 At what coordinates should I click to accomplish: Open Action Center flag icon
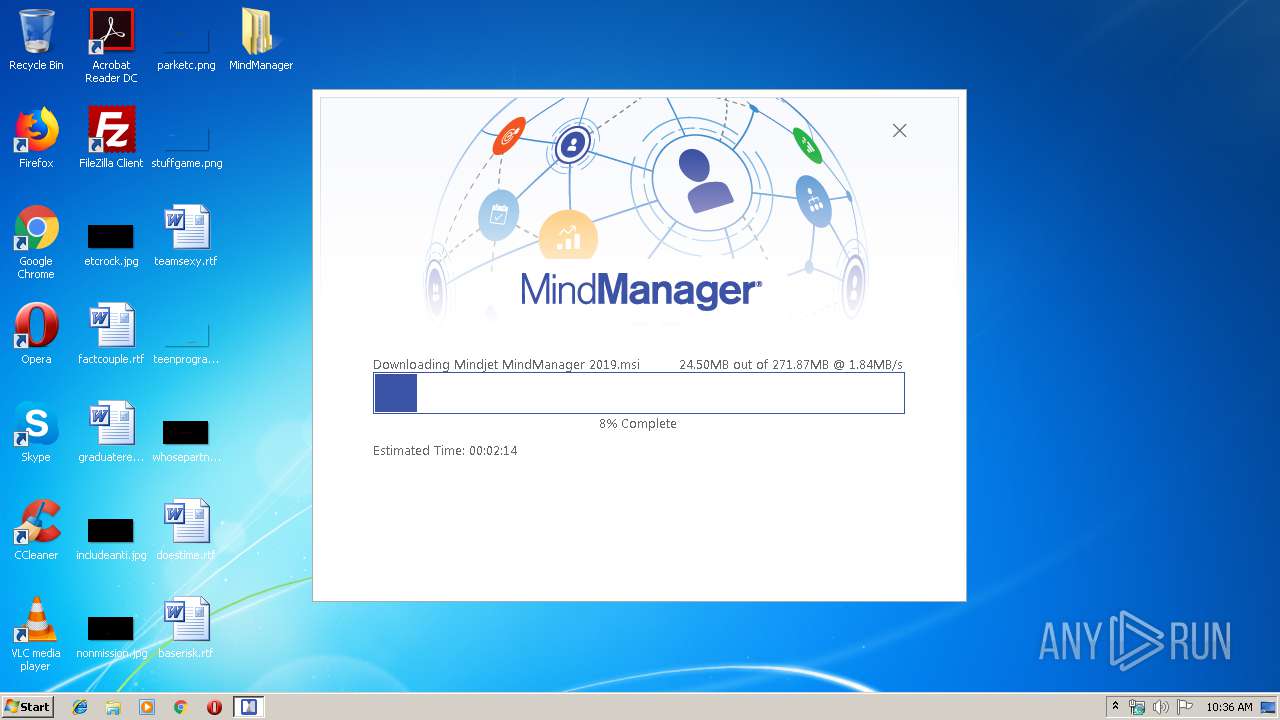(x=1184, y=707)
